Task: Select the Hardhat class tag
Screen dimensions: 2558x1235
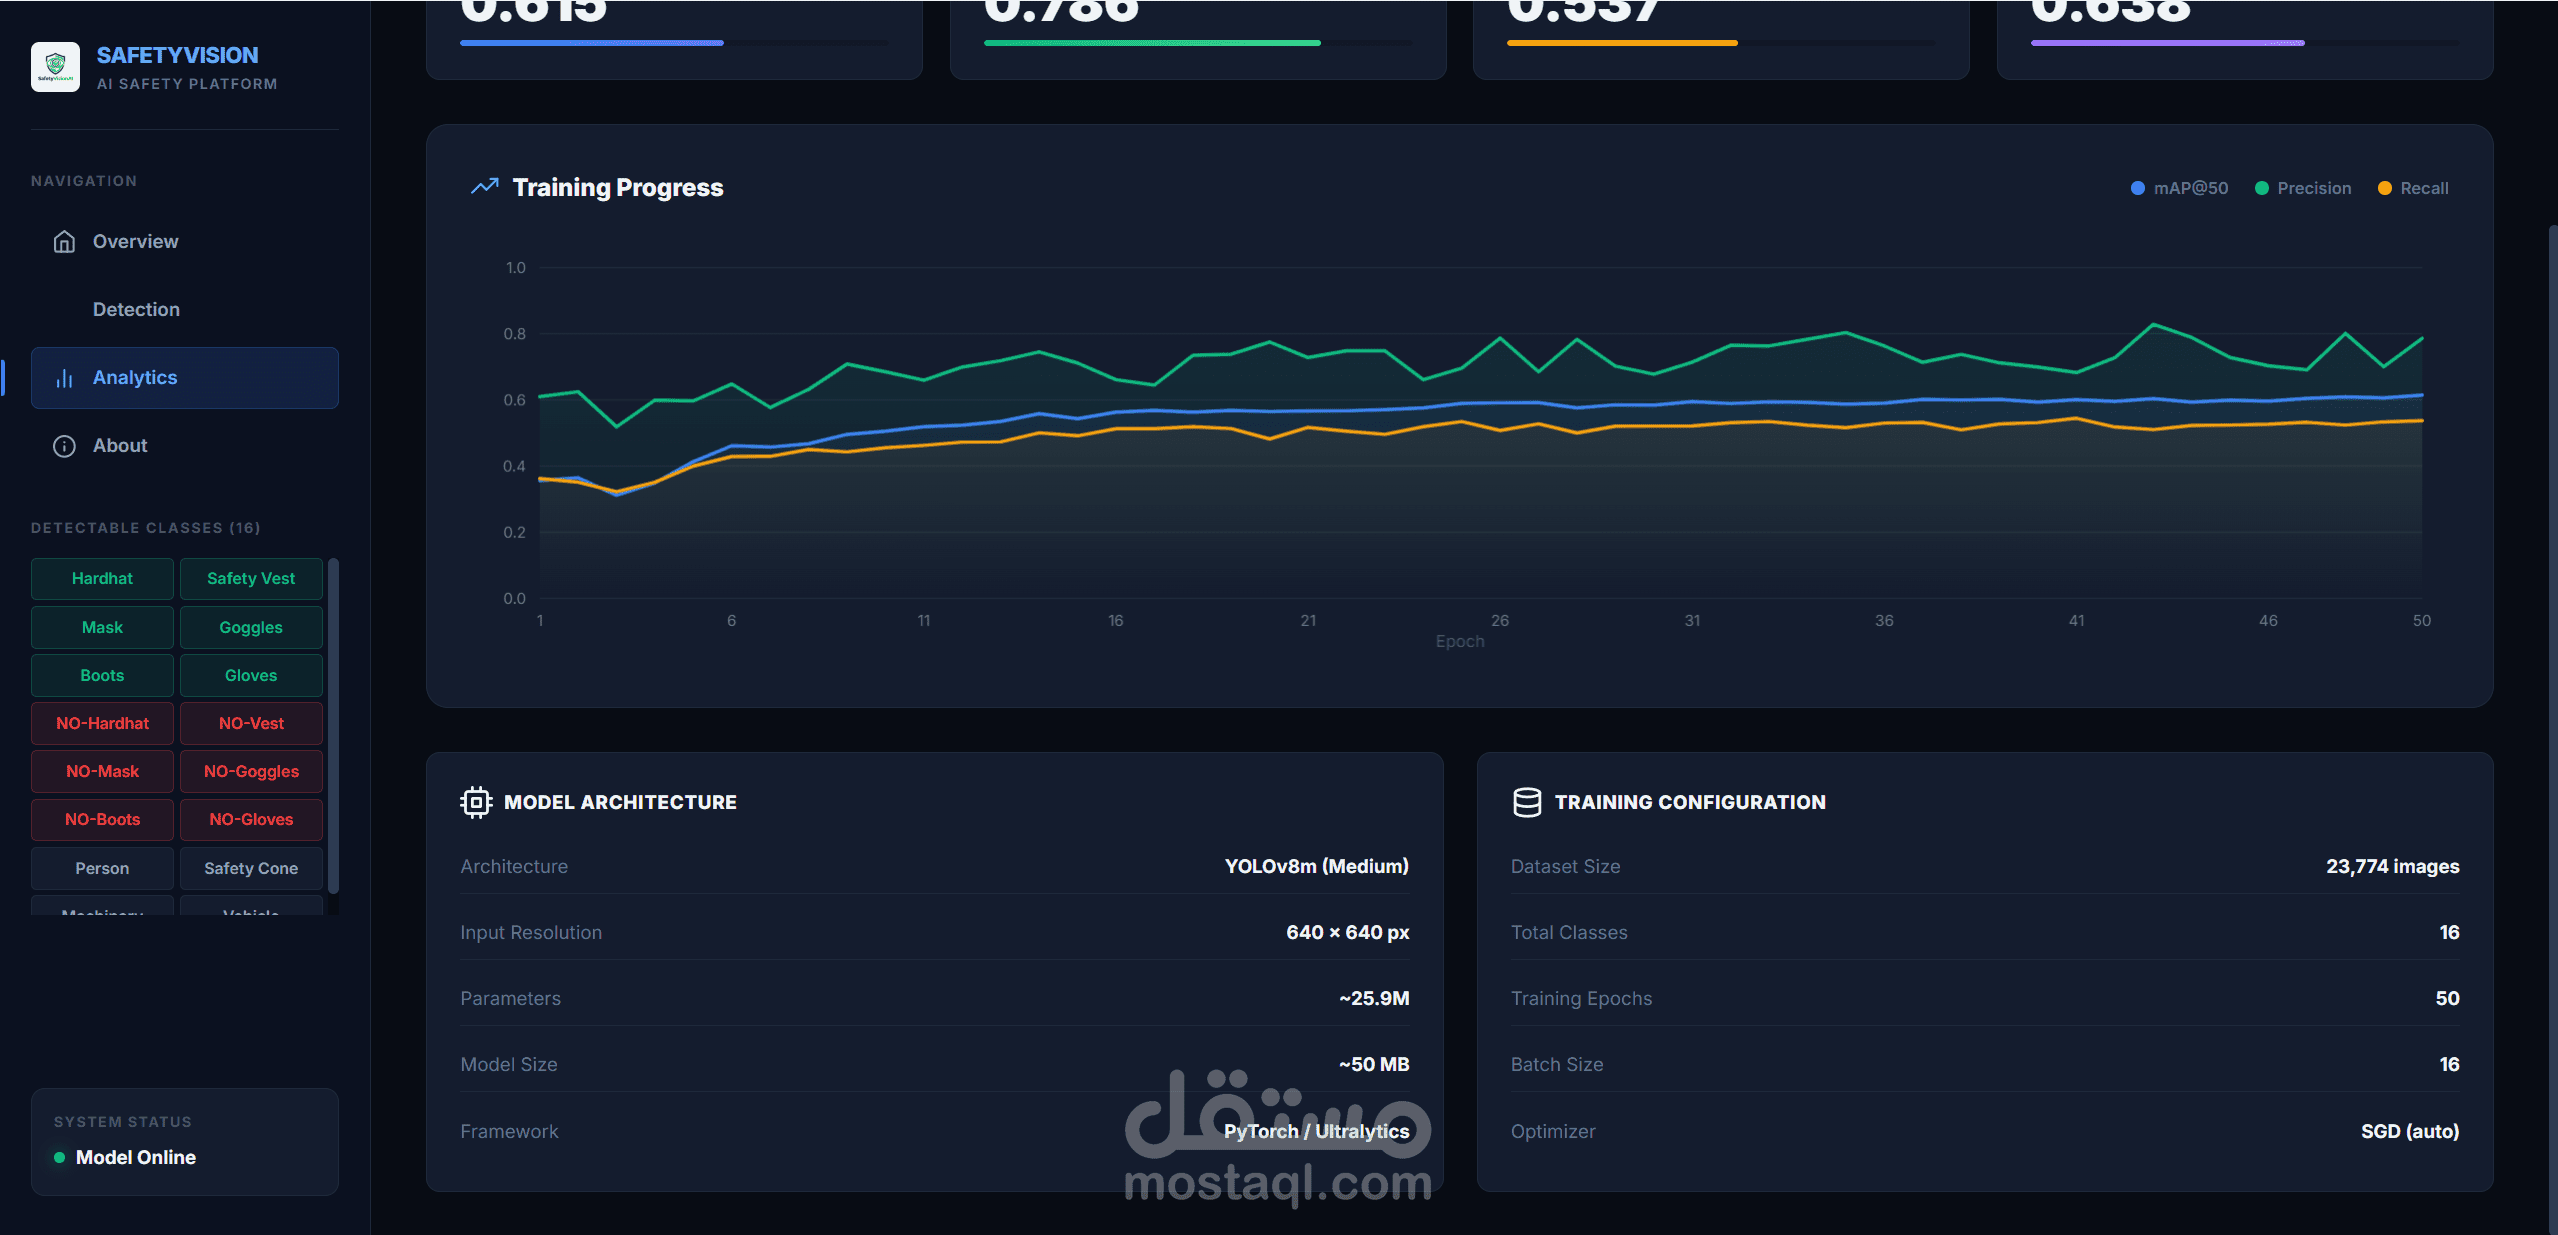Action: [102, 579]
